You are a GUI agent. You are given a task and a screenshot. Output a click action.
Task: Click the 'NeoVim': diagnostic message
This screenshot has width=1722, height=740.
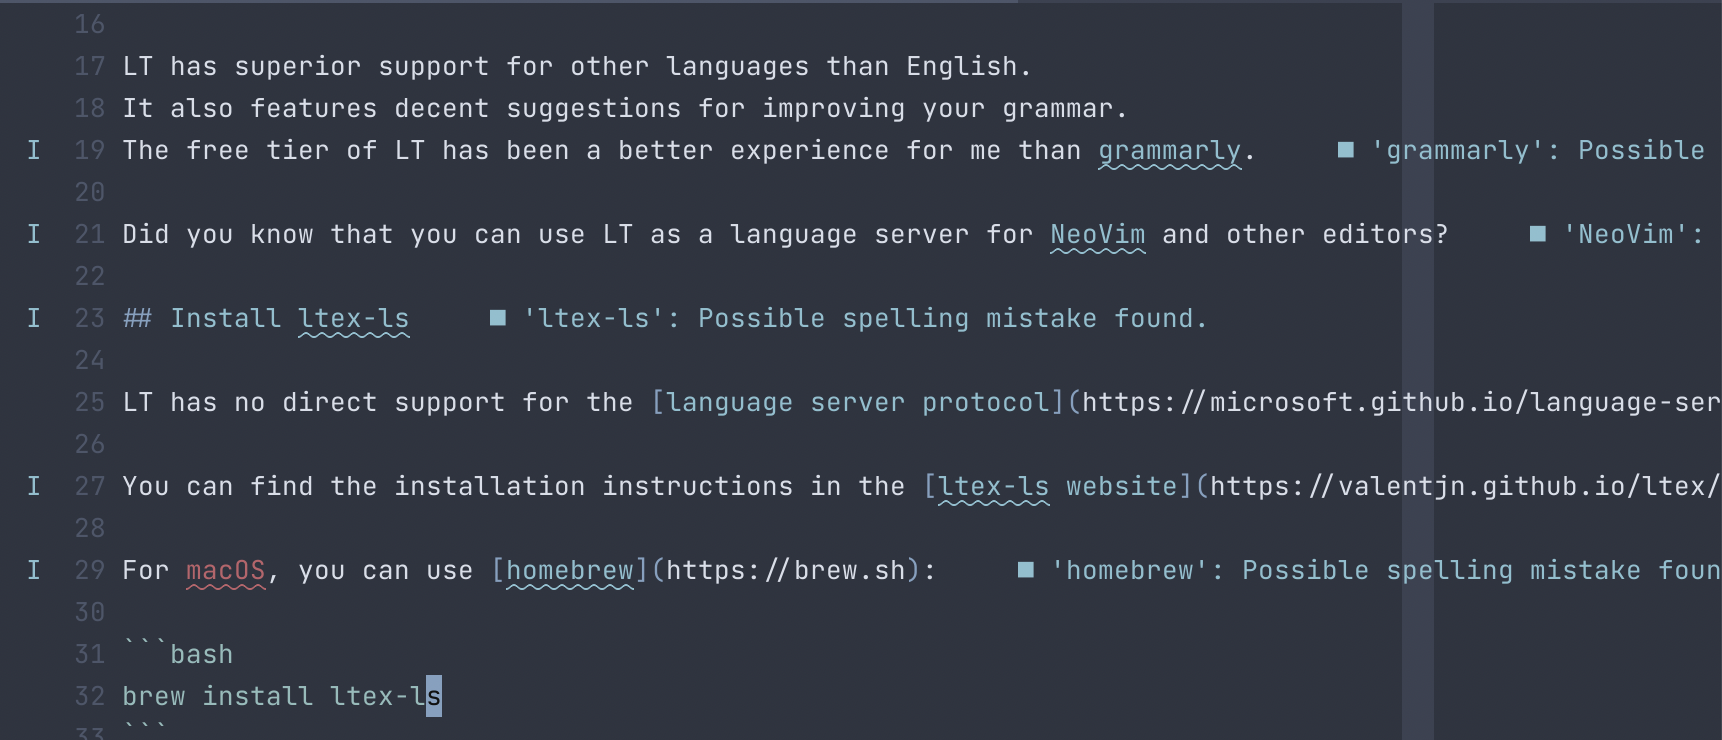coord(1634,235)
